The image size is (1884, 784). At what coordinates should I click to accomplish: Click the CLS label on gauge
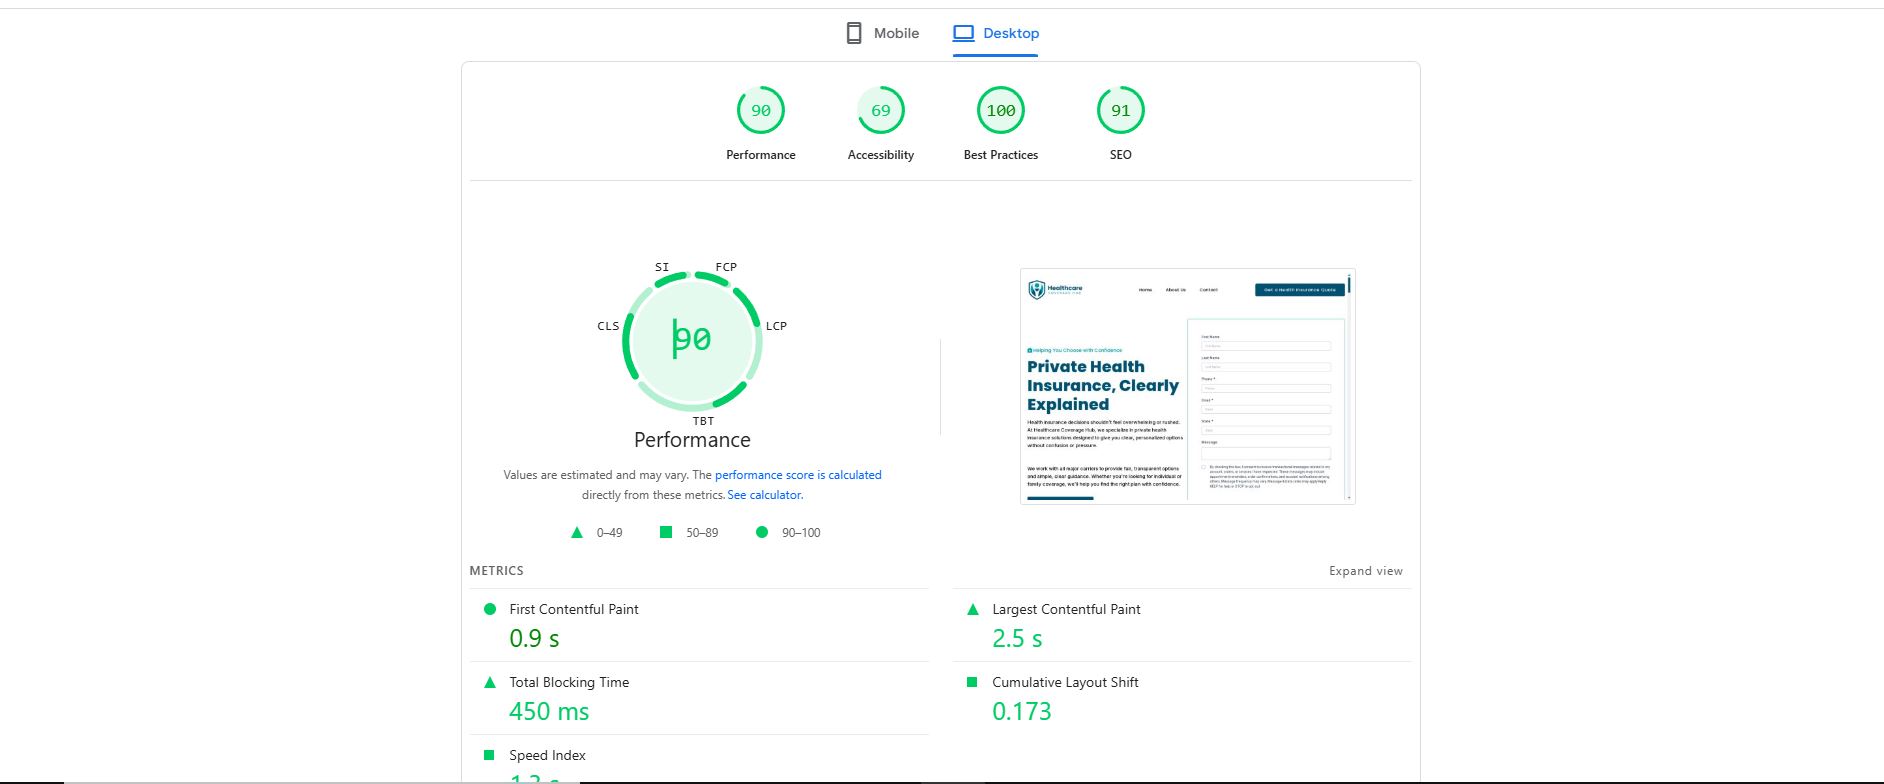click(x=608, y=326)
